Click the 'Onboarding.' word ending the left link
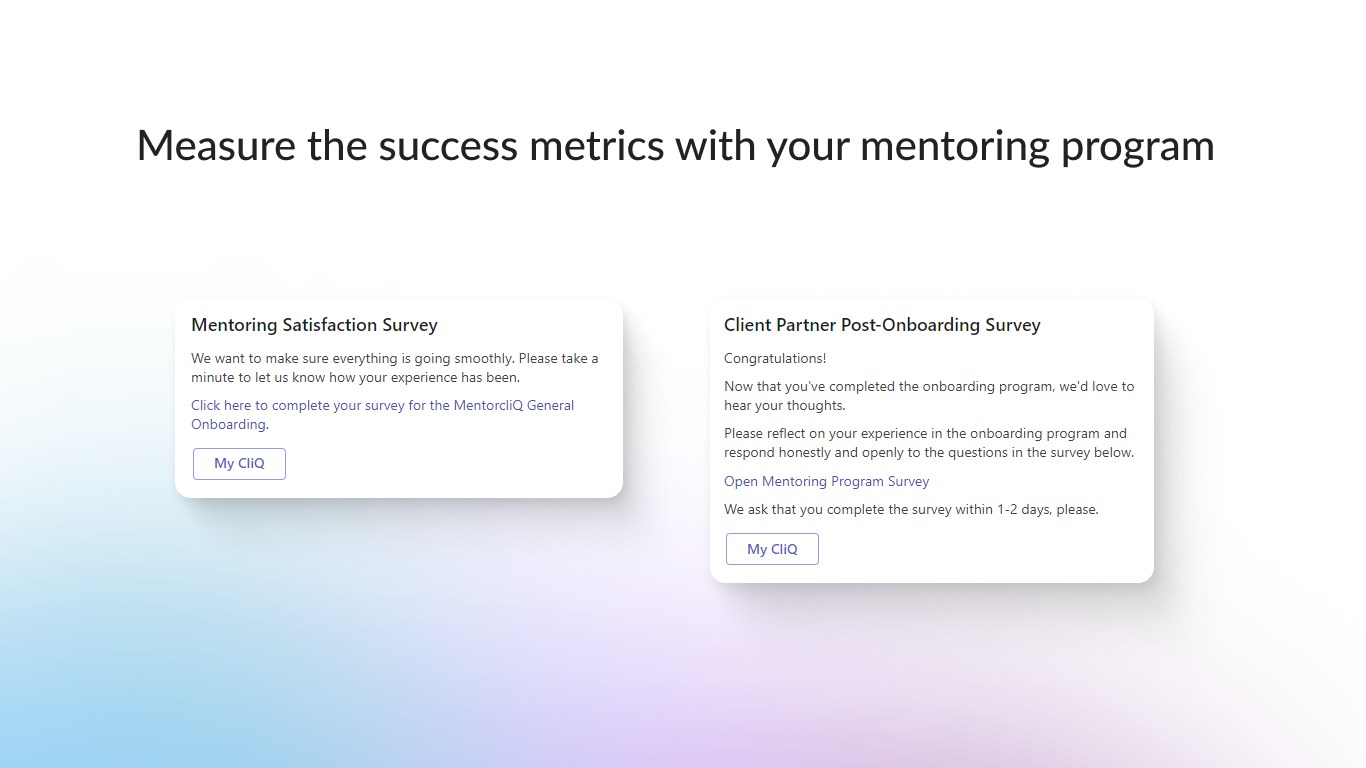Viewport: 1366px width, 768px height. [x=230, y=424]
